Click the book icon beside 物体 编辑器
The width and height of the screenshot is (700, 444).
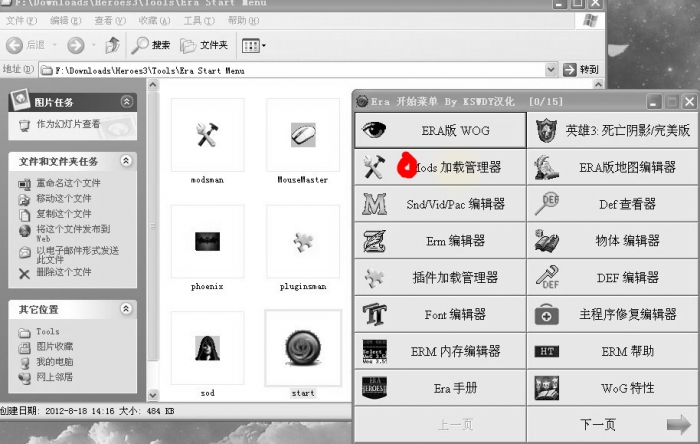pyautogui.click(x=546, y=241)
